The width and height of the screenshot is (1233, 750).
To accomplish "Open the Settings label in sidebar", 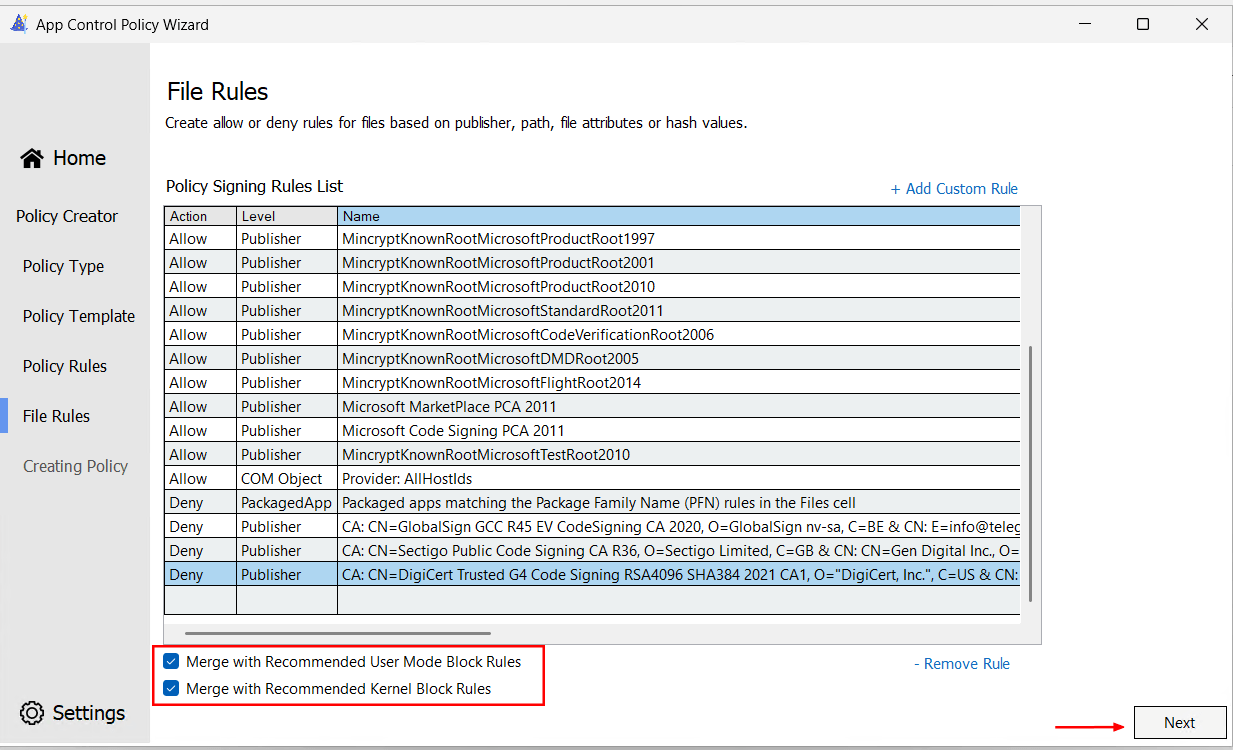I will [89, 713].
